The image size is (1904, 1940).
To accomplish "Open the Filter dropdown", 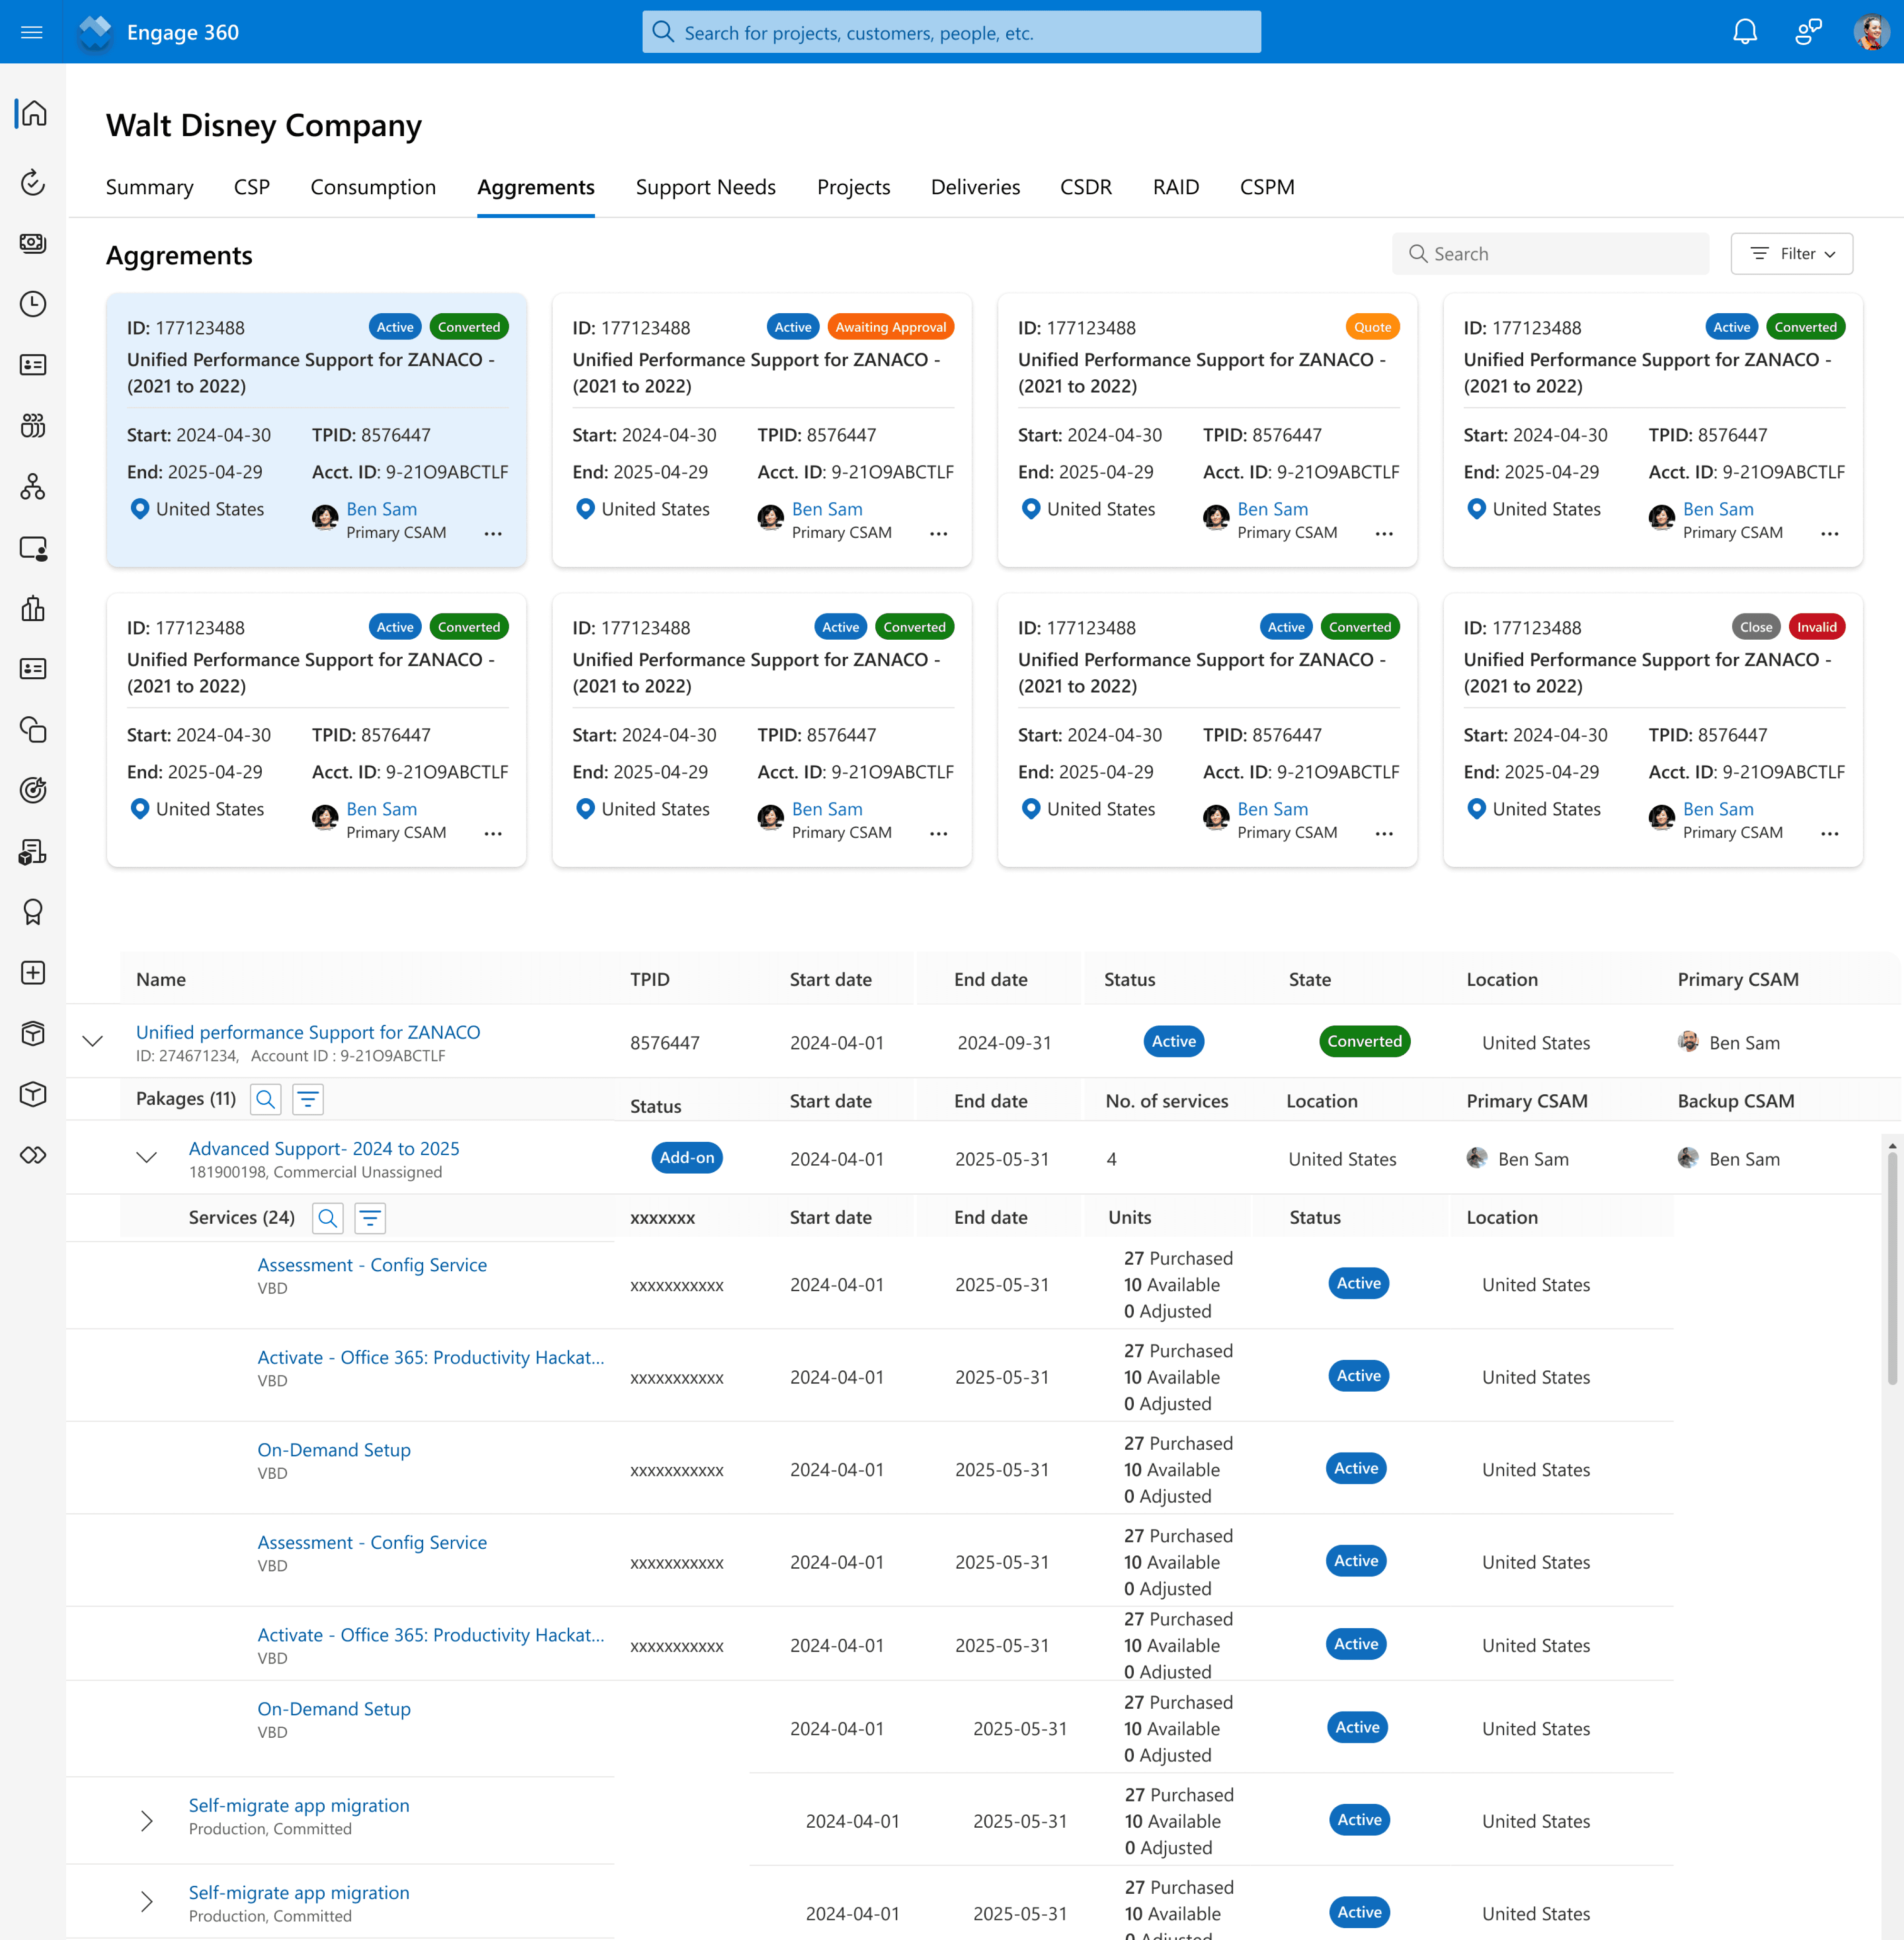I will 1791,254.
